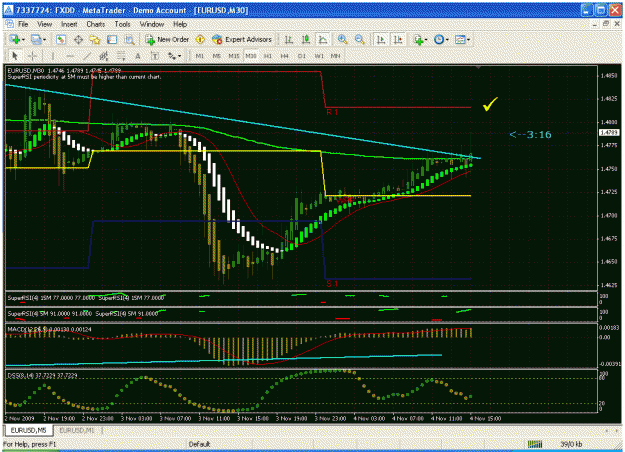Click the S 1 support label
This screenshot has height=452, width=625.
[332, 284]
